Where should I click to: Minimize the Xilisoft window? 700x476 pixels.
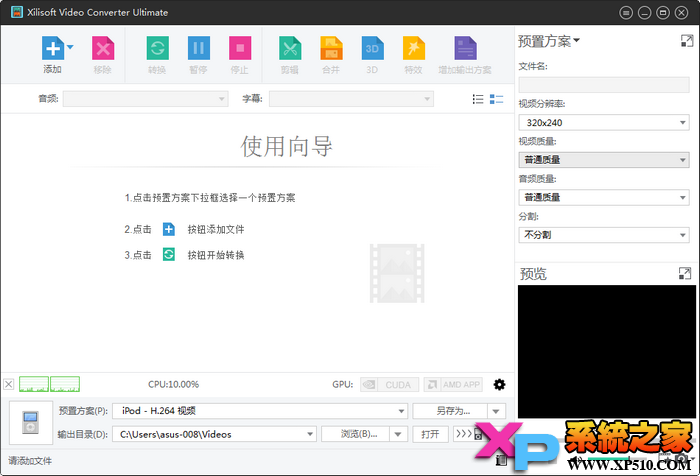[x=644, y=13]
